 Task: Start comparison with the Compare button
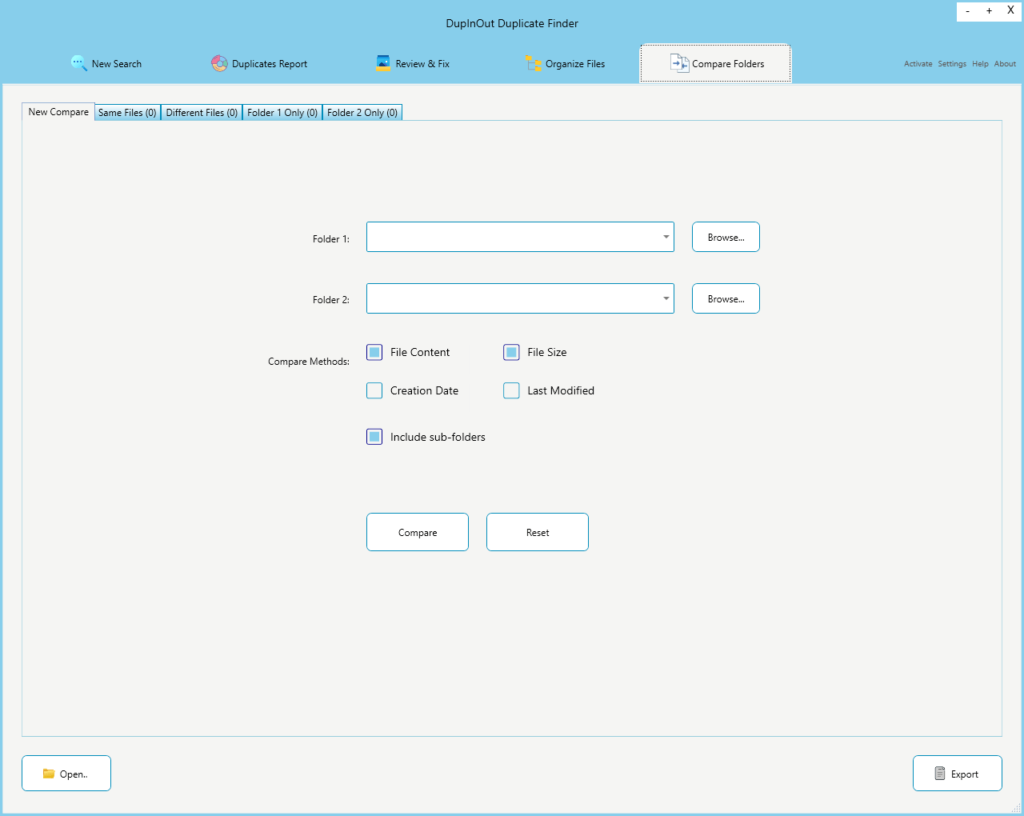[x=417, y=532]
